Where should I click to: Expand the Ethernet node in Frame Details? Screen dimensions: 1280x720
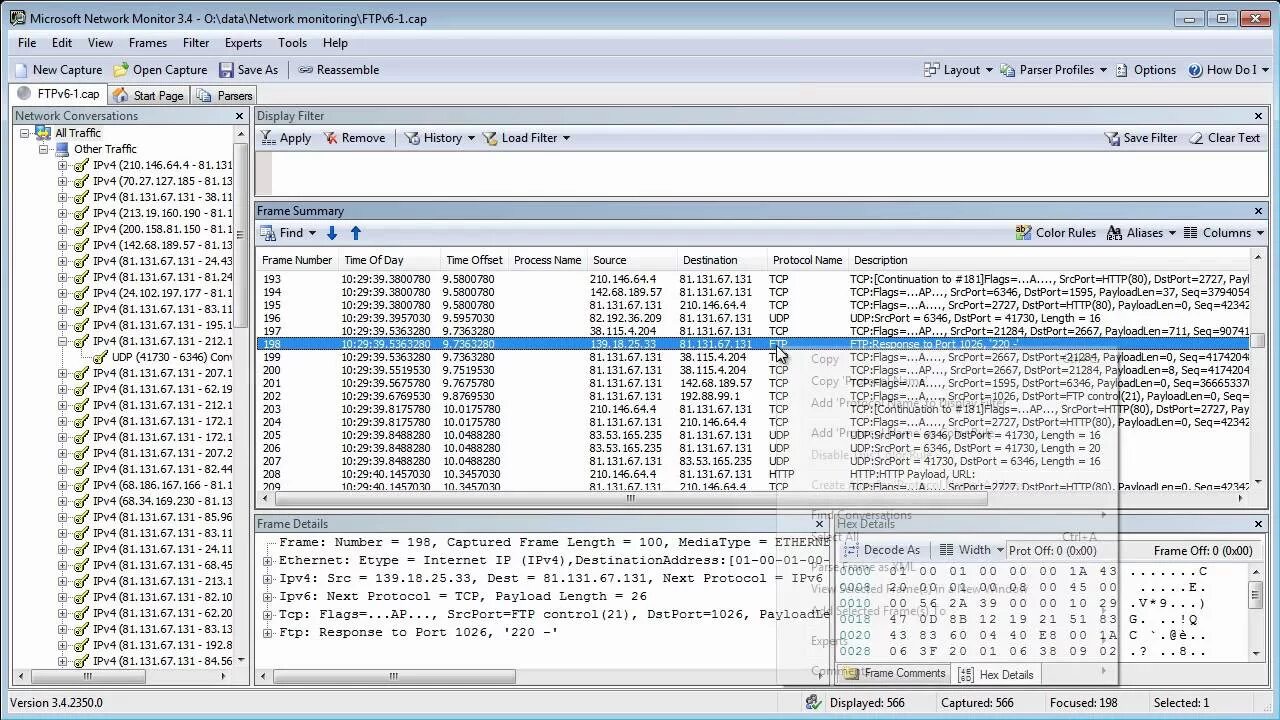tap(268, 561)
